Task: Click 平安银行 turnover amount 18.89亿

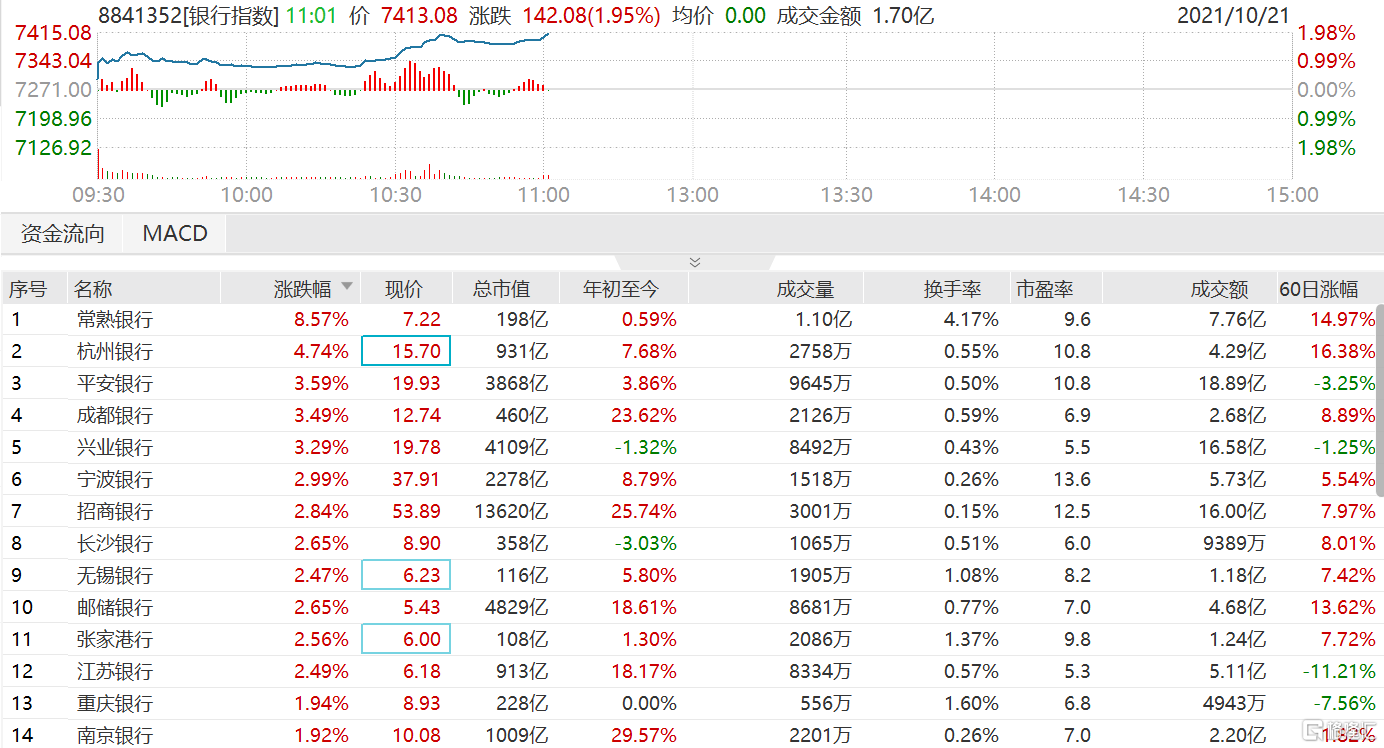Action: (x=1232, y=384)
